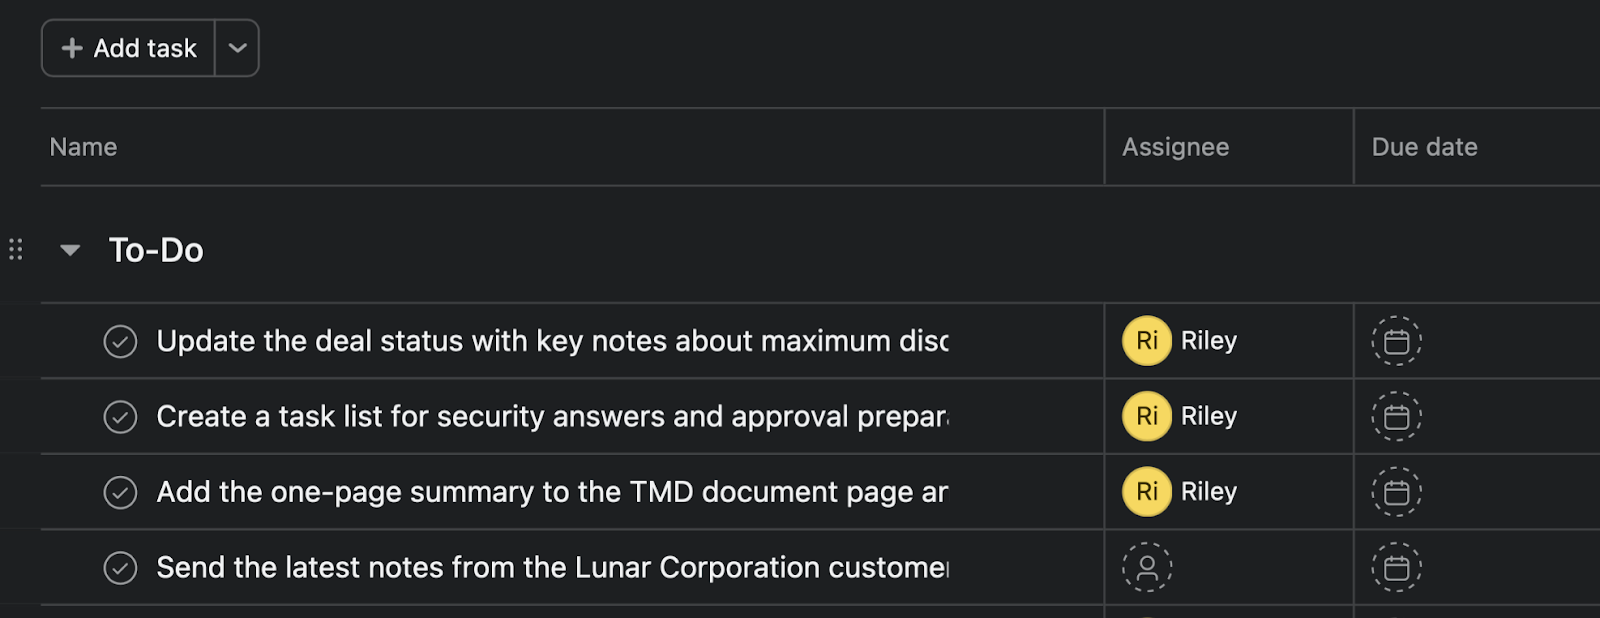Click the Name column header

tap(84, 147)
